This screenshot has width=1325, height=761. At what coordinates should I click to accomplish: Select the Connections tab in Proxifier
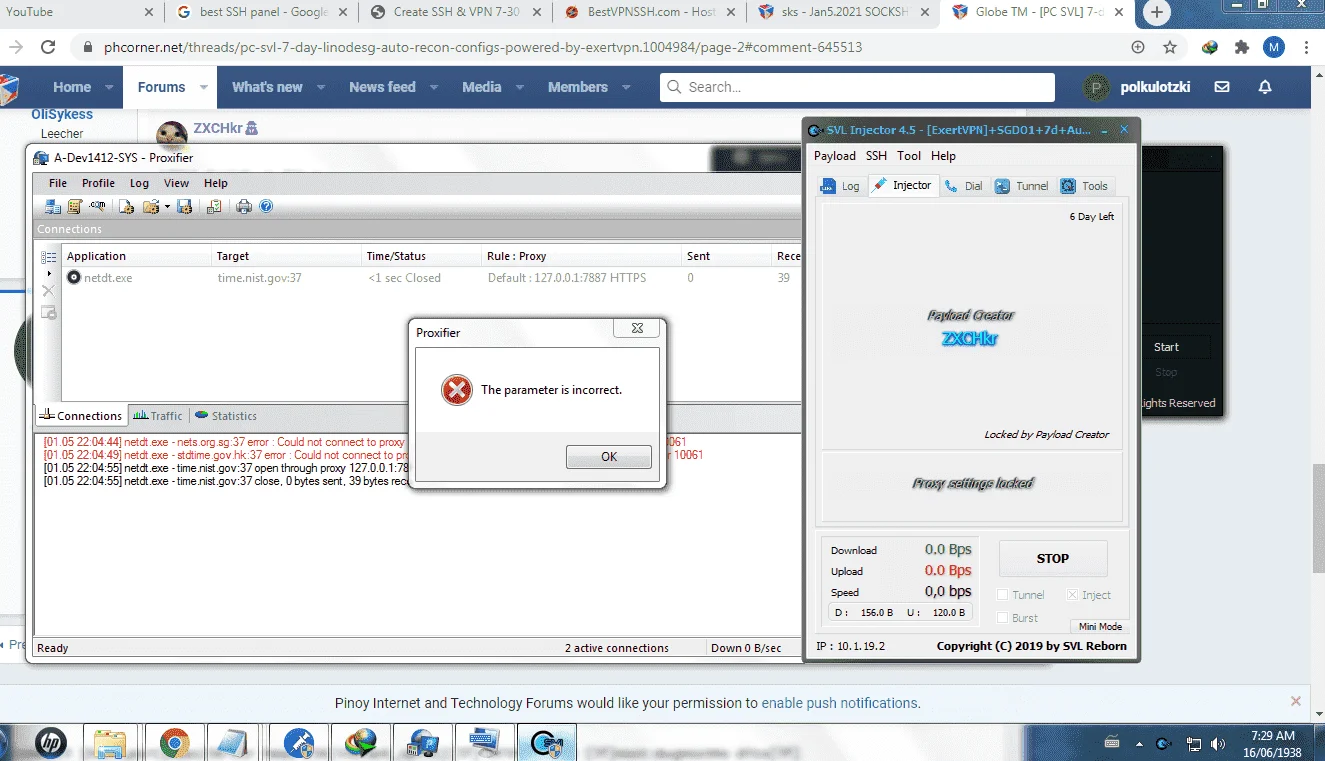tap(81, 416)
